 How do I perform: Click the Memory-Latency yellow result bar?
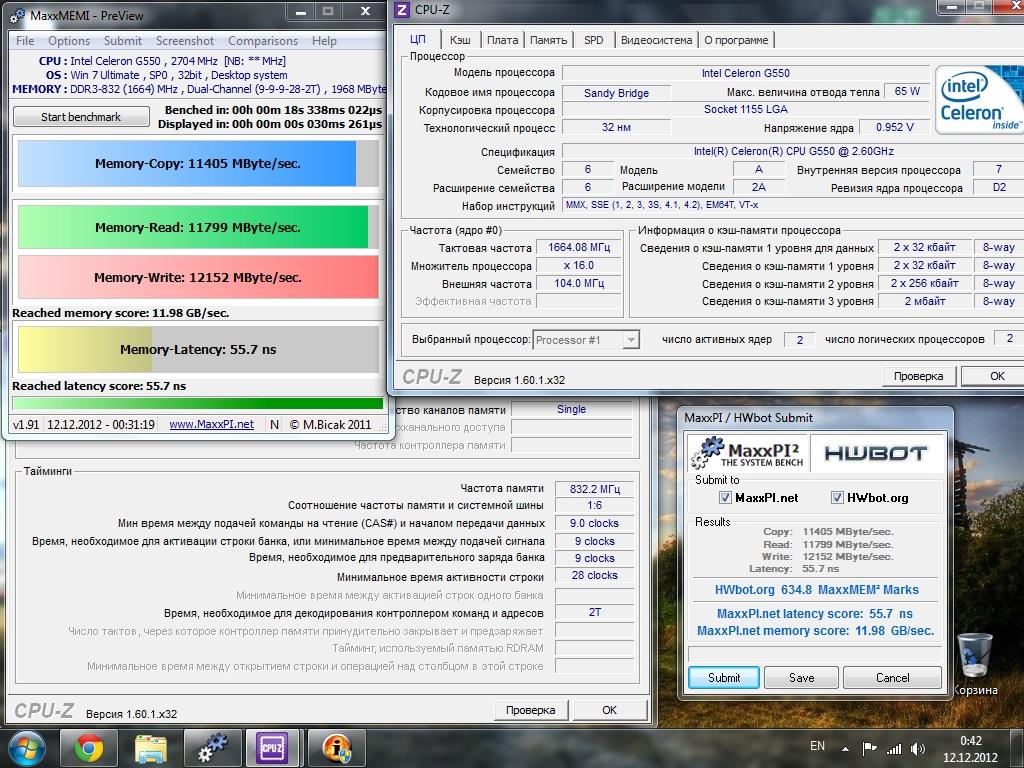click(198, 349)
